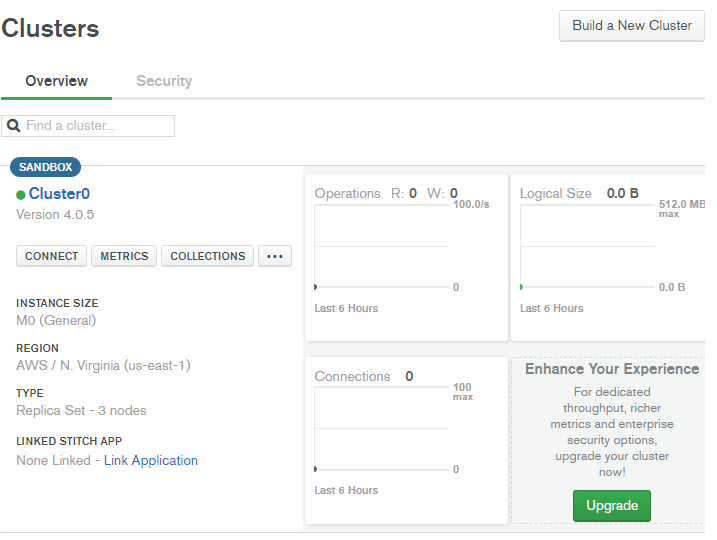The height and width of the screenshot is (540, 717).
Task: Follow the Link Application link
Action: pyautogui.click(x=151, y=461)
